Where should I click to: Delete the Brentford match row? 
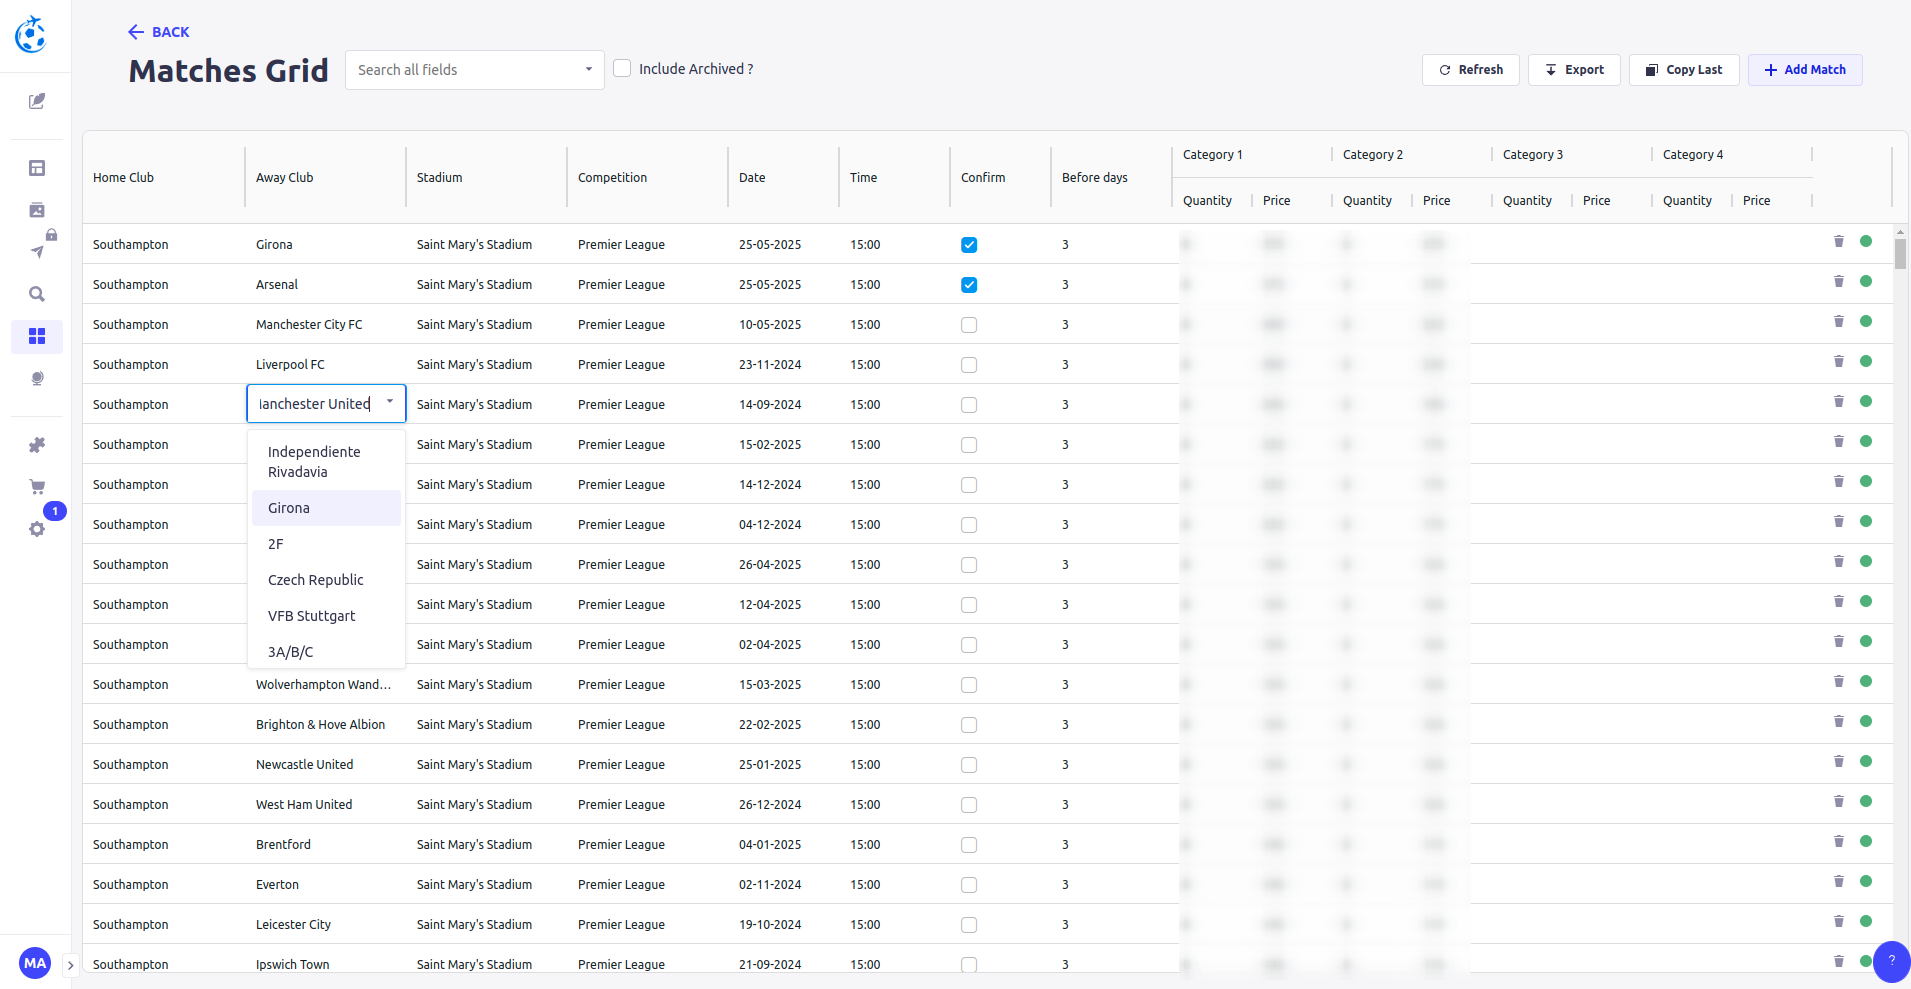click(x=1838, y=841)
